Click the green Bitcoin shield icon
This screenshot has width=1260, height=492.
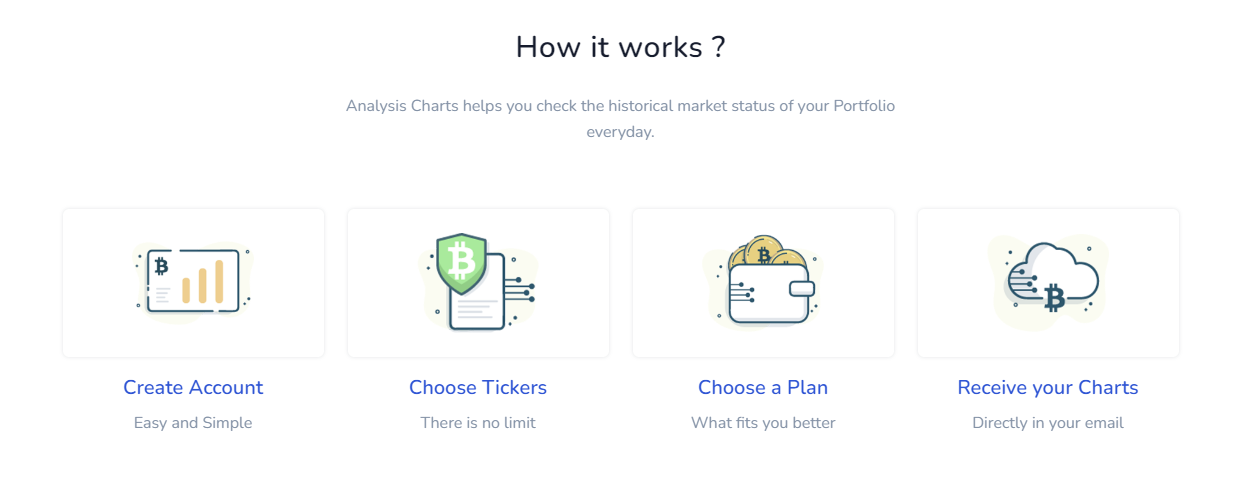pos(461,264)
